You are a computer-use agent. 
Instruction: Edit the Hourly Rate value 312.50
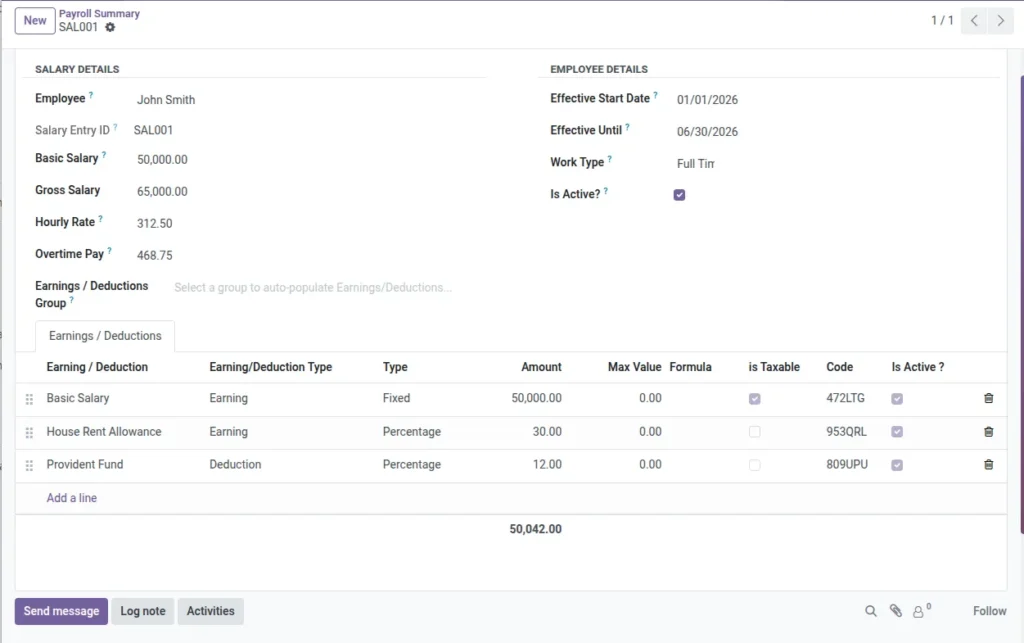coord(155,224)
